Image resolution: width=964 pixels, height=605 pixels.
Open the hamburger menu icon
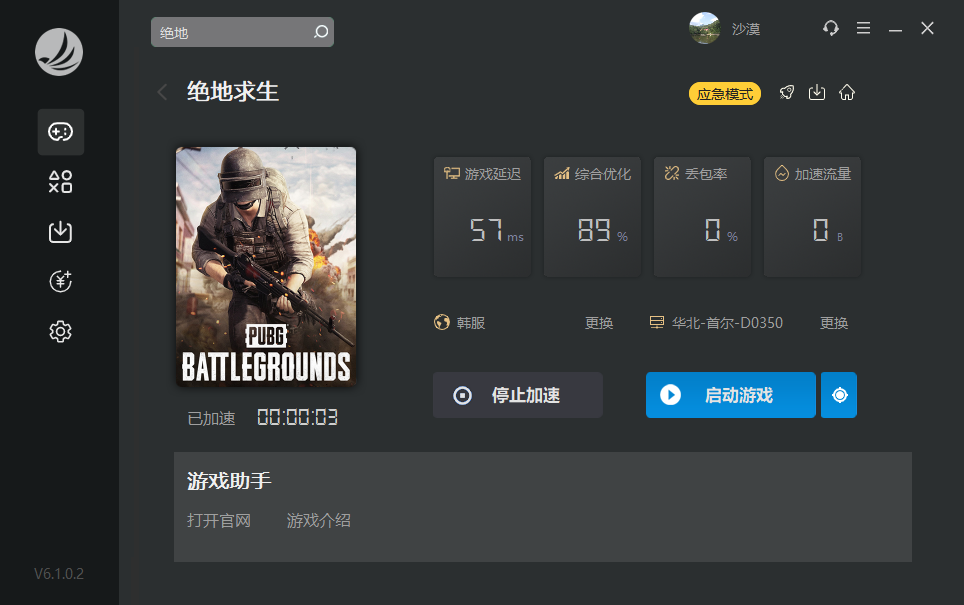coord(863,28)
